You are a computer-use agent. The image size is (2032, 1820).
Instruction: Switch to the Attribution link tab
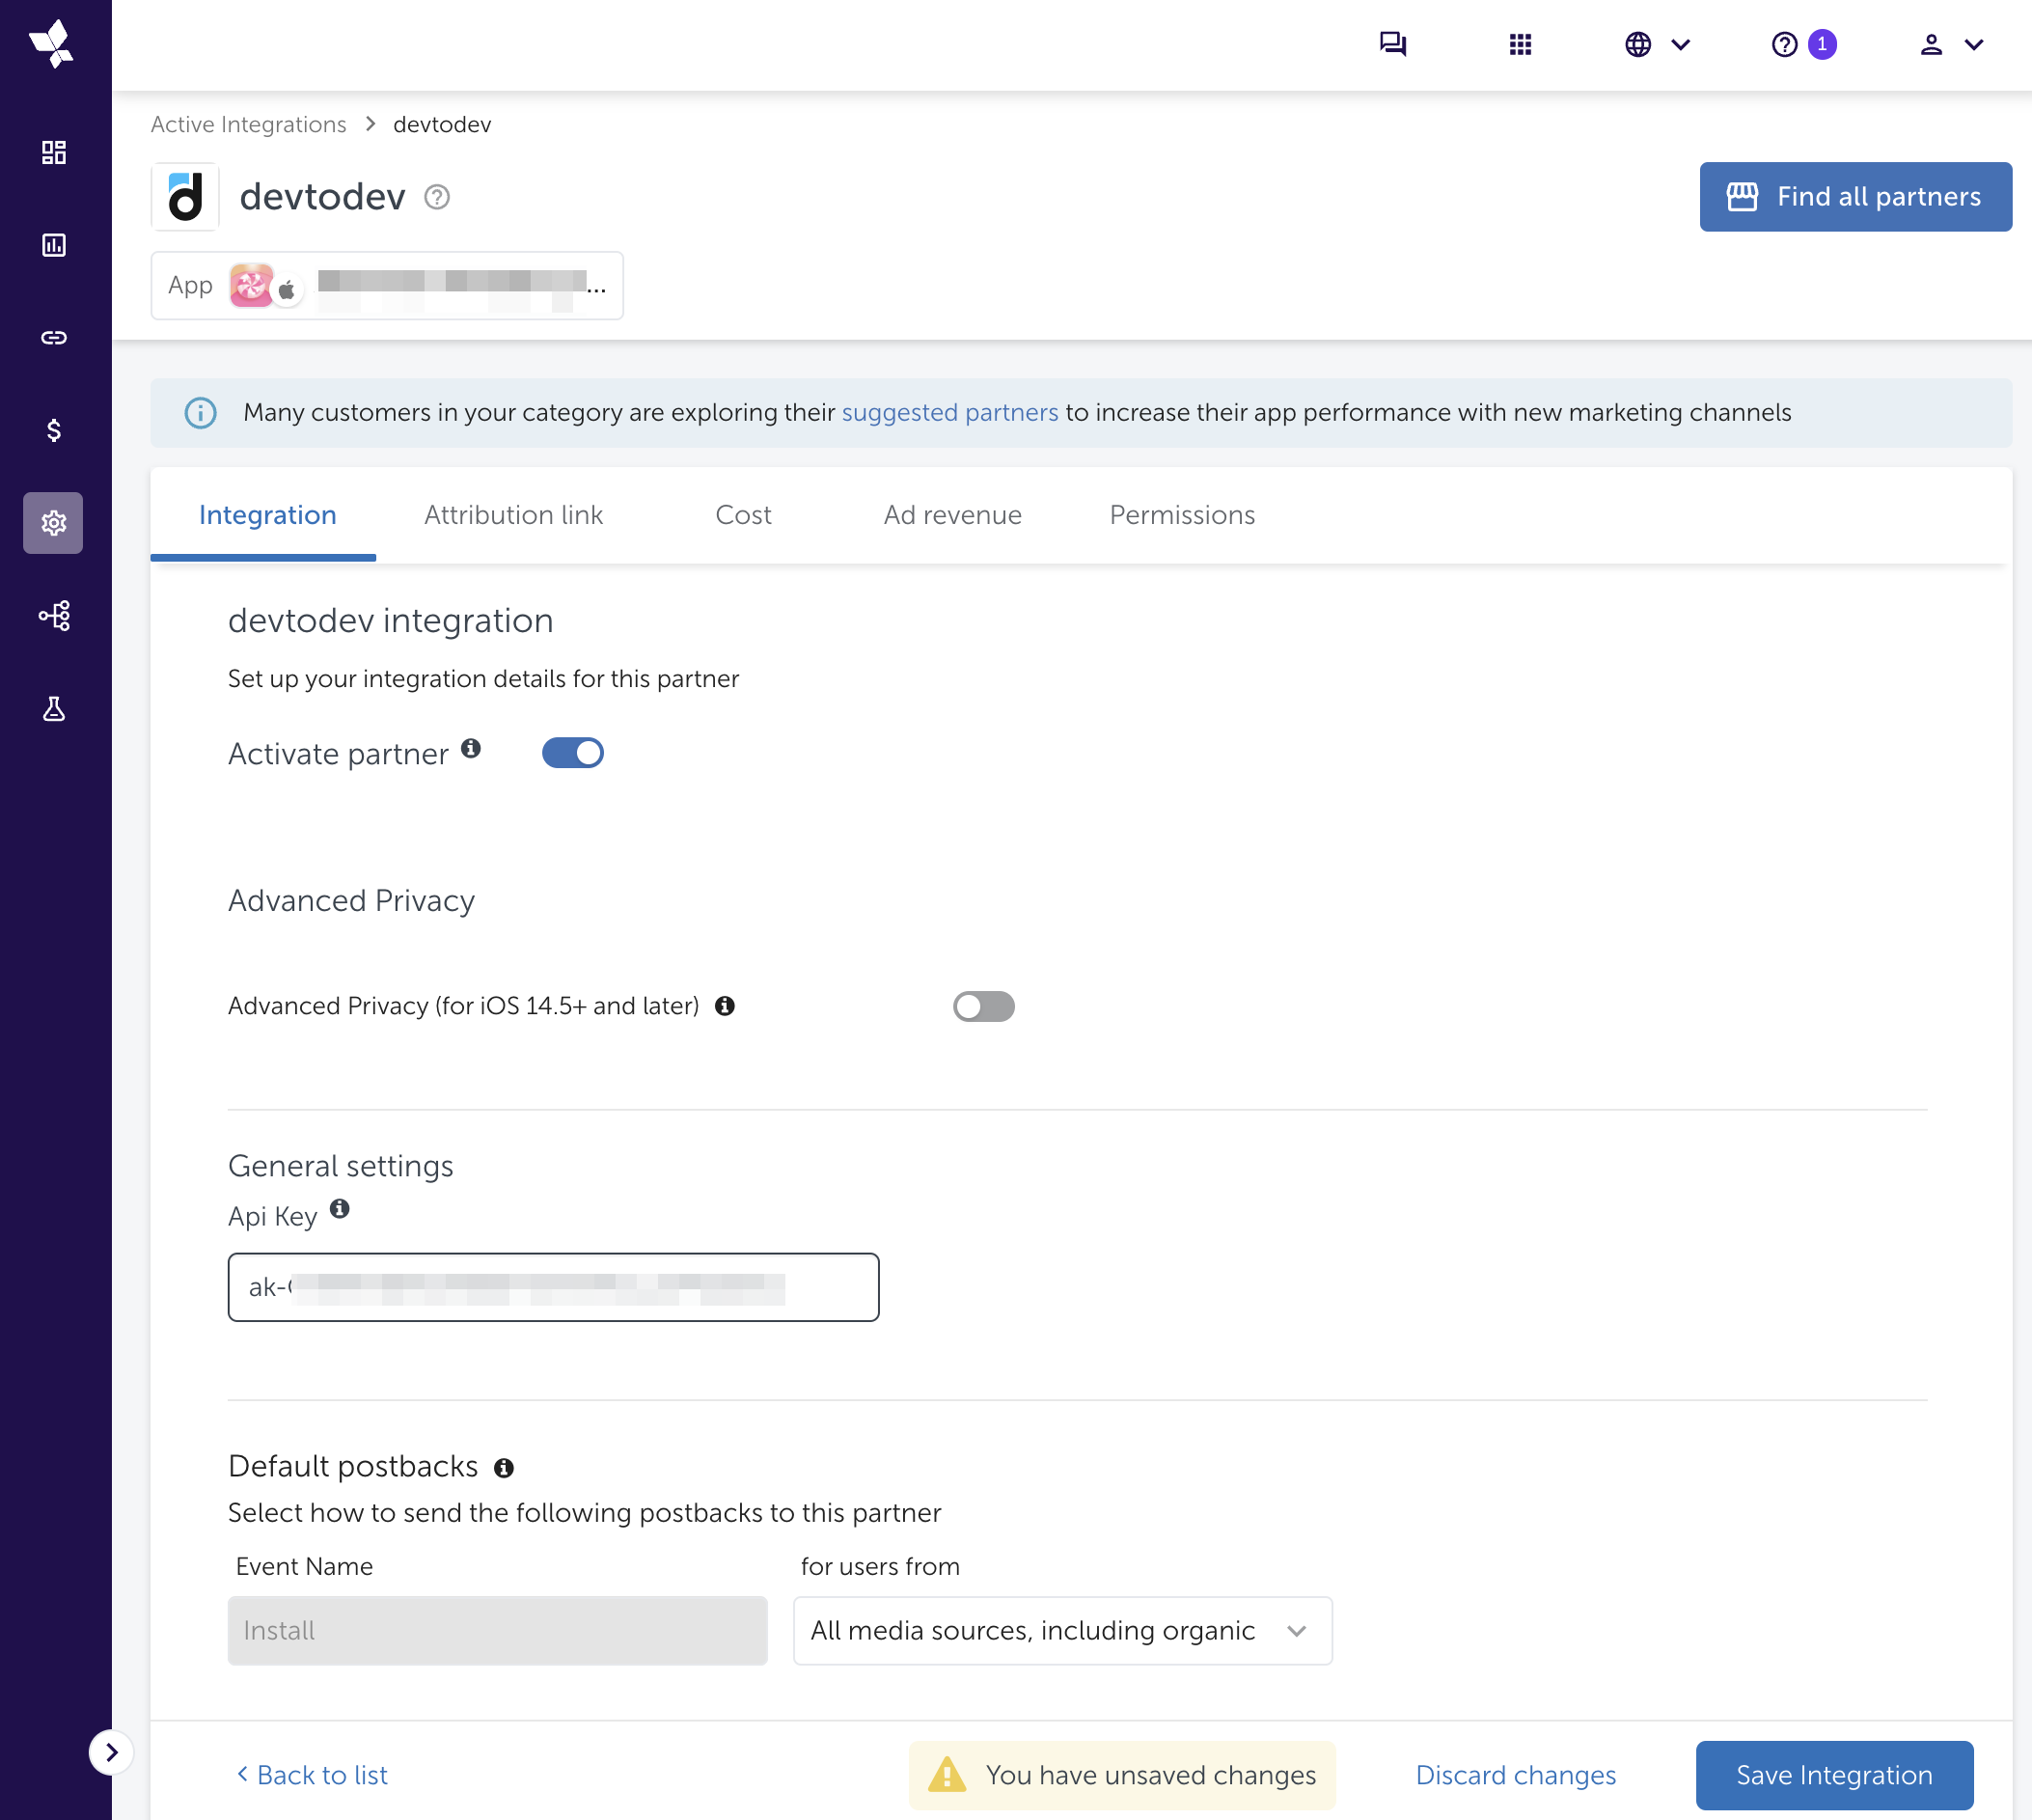coord(513,515)
